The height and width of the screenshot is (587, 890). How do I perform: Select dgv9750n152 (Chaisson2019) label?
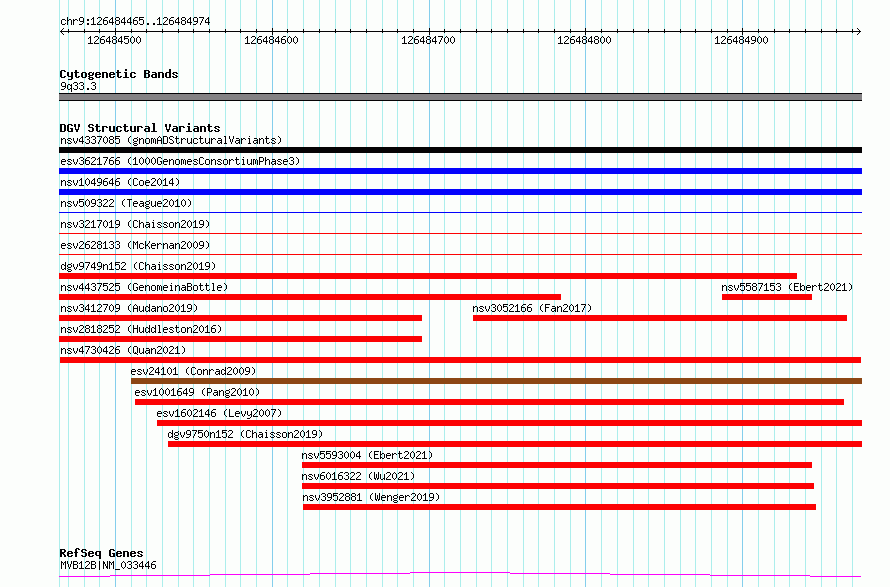245,434
